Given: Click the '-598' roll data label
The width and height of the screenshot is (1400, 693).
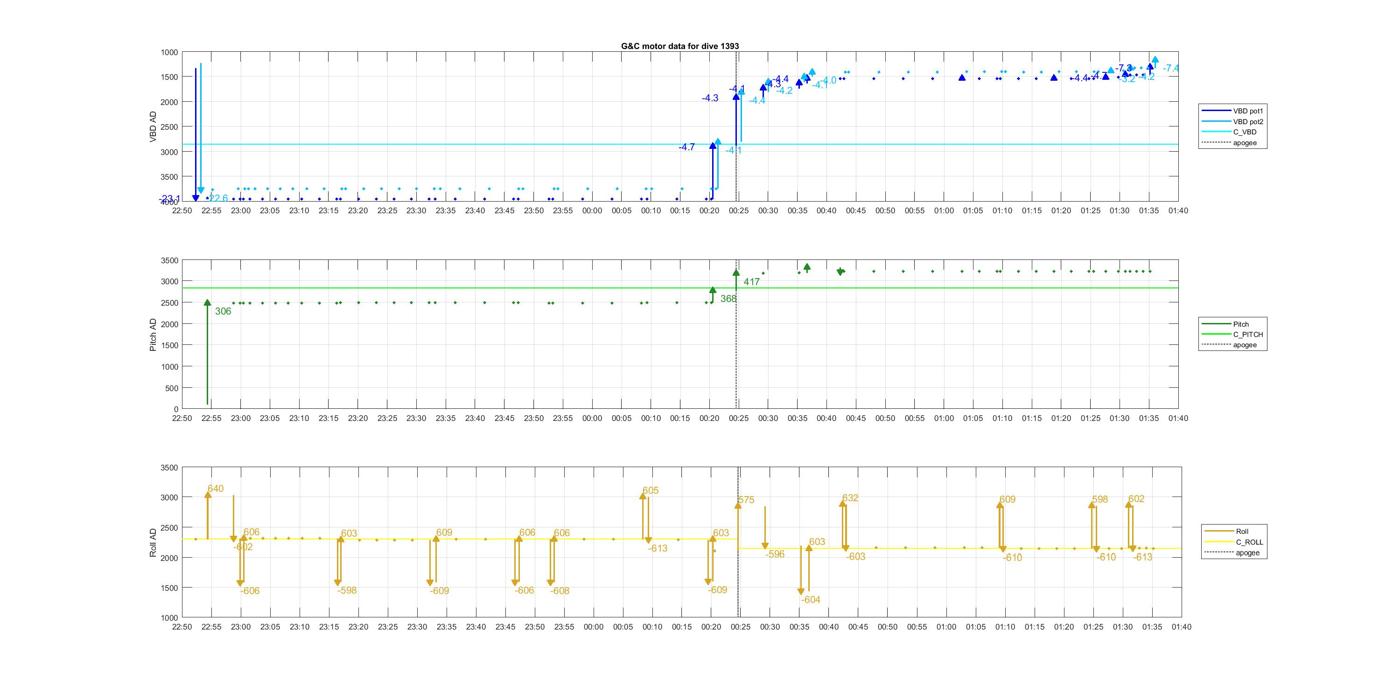Looking at the screenshot, I should click(x=347, y=591).
